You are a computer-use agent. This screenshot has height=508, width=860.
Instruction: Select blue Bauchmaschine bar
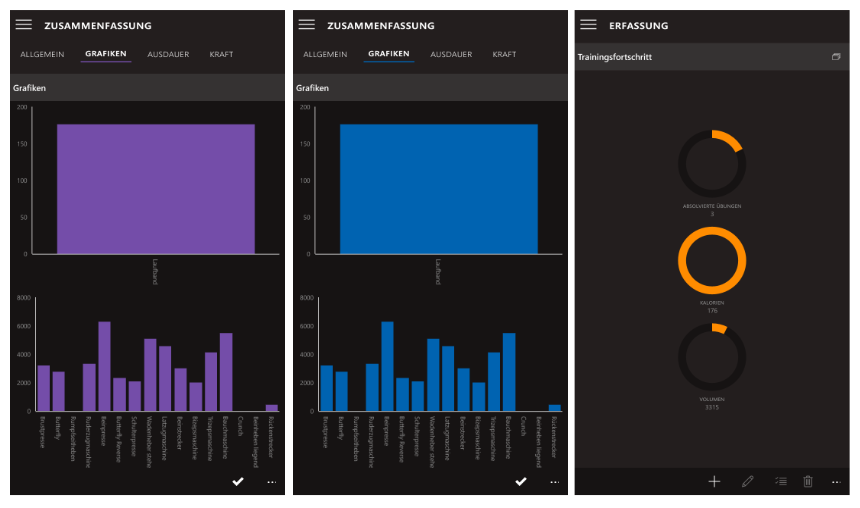[509, 372]
